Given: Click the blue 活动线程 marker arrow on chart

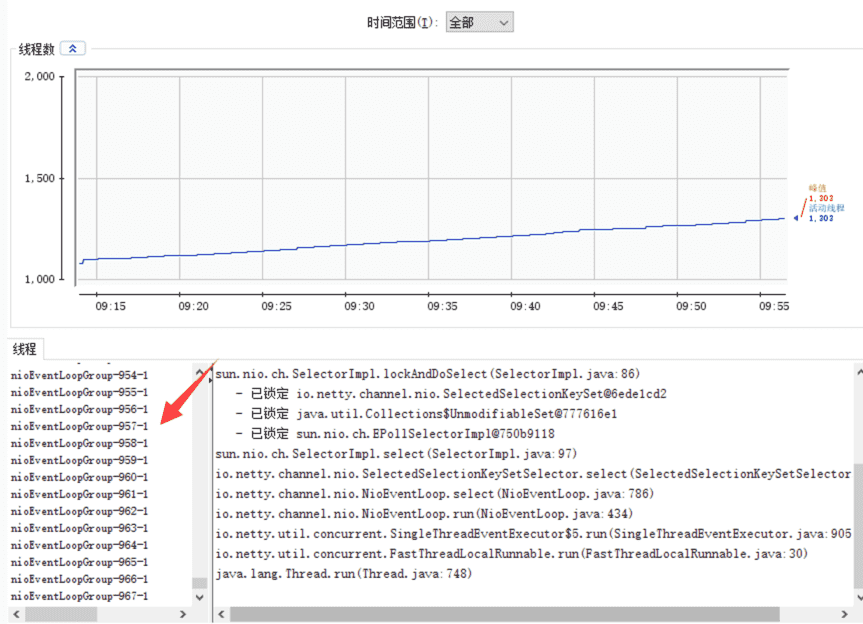Looking at the screenshot, I should pyautogui.click(x=797, y=217).
